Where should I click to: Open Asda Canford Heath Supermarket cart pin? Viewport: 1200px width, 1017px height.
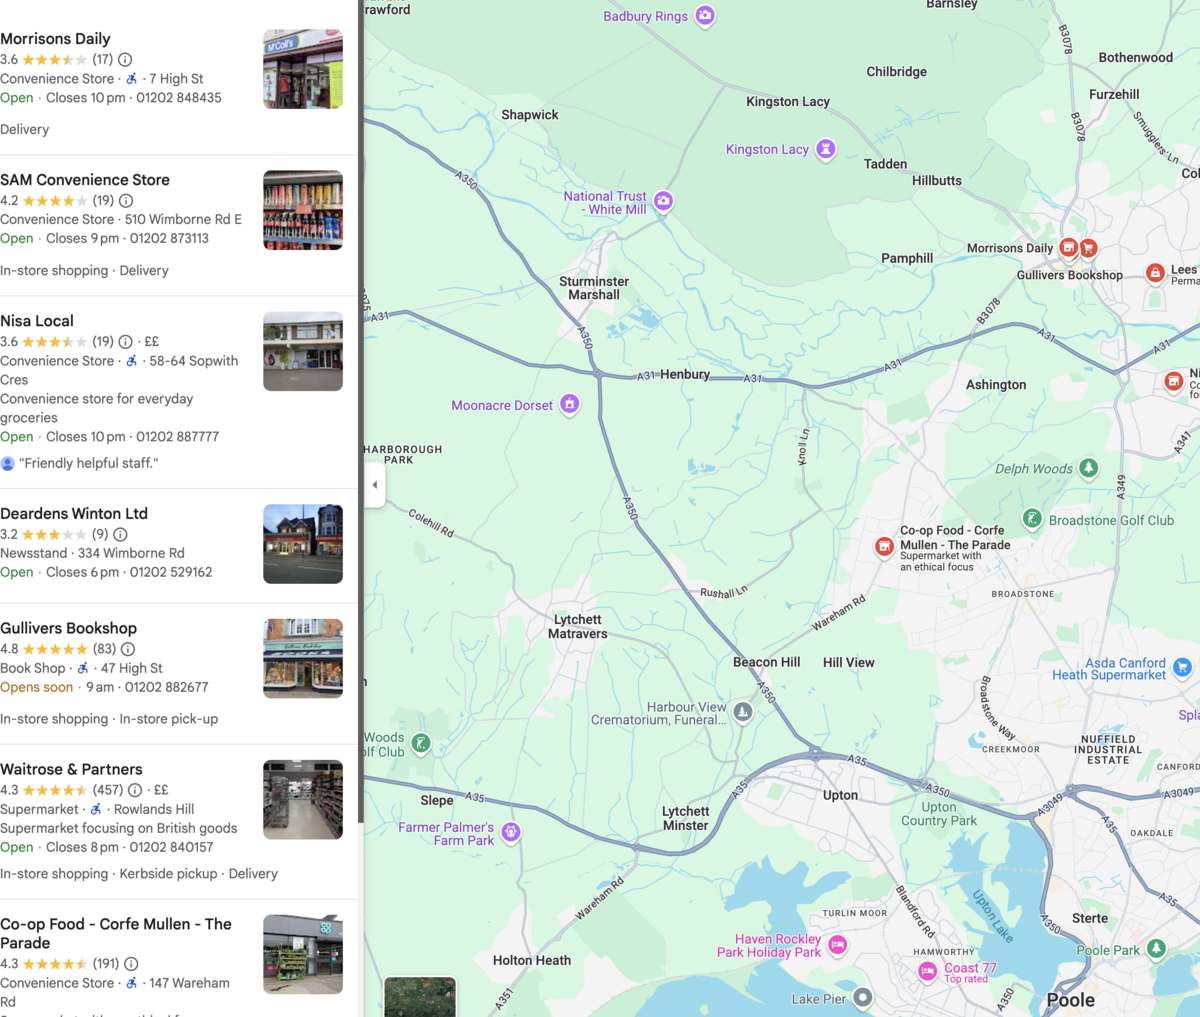[1182, 667]
